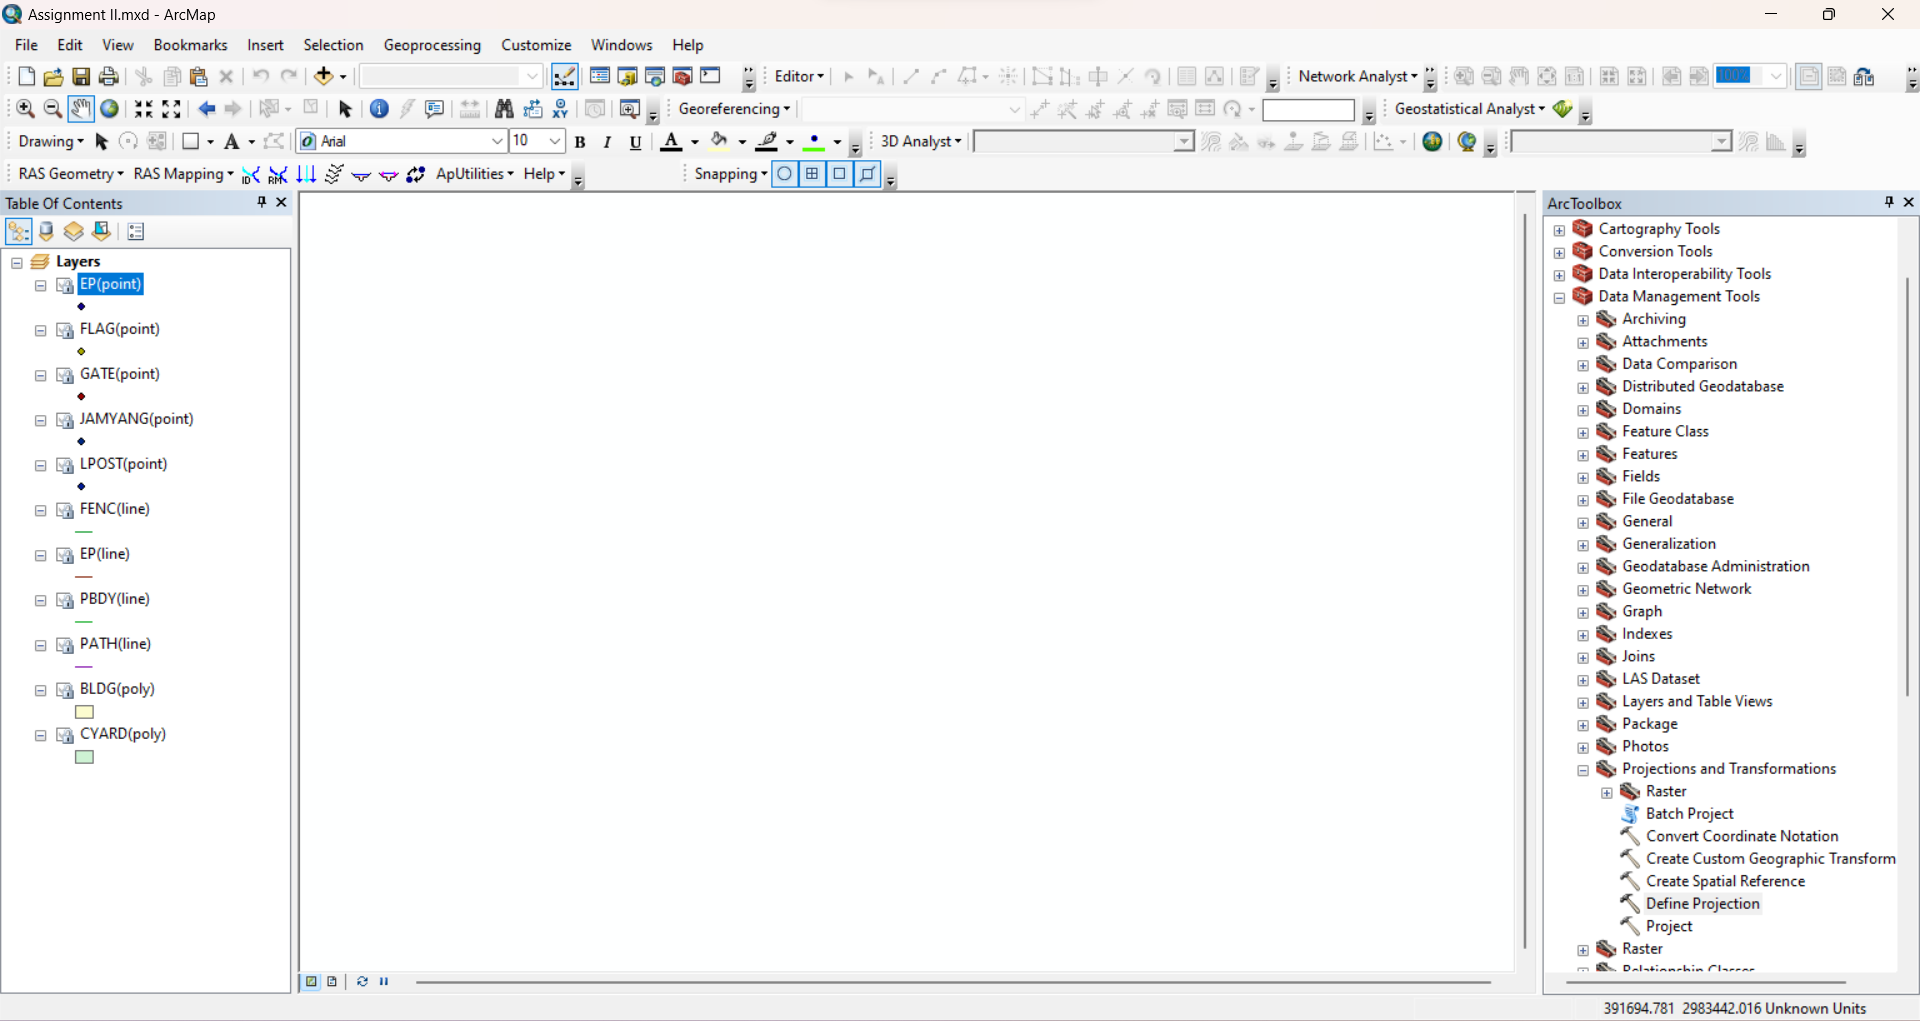Open the Batch Project tool

point(1689,814)
